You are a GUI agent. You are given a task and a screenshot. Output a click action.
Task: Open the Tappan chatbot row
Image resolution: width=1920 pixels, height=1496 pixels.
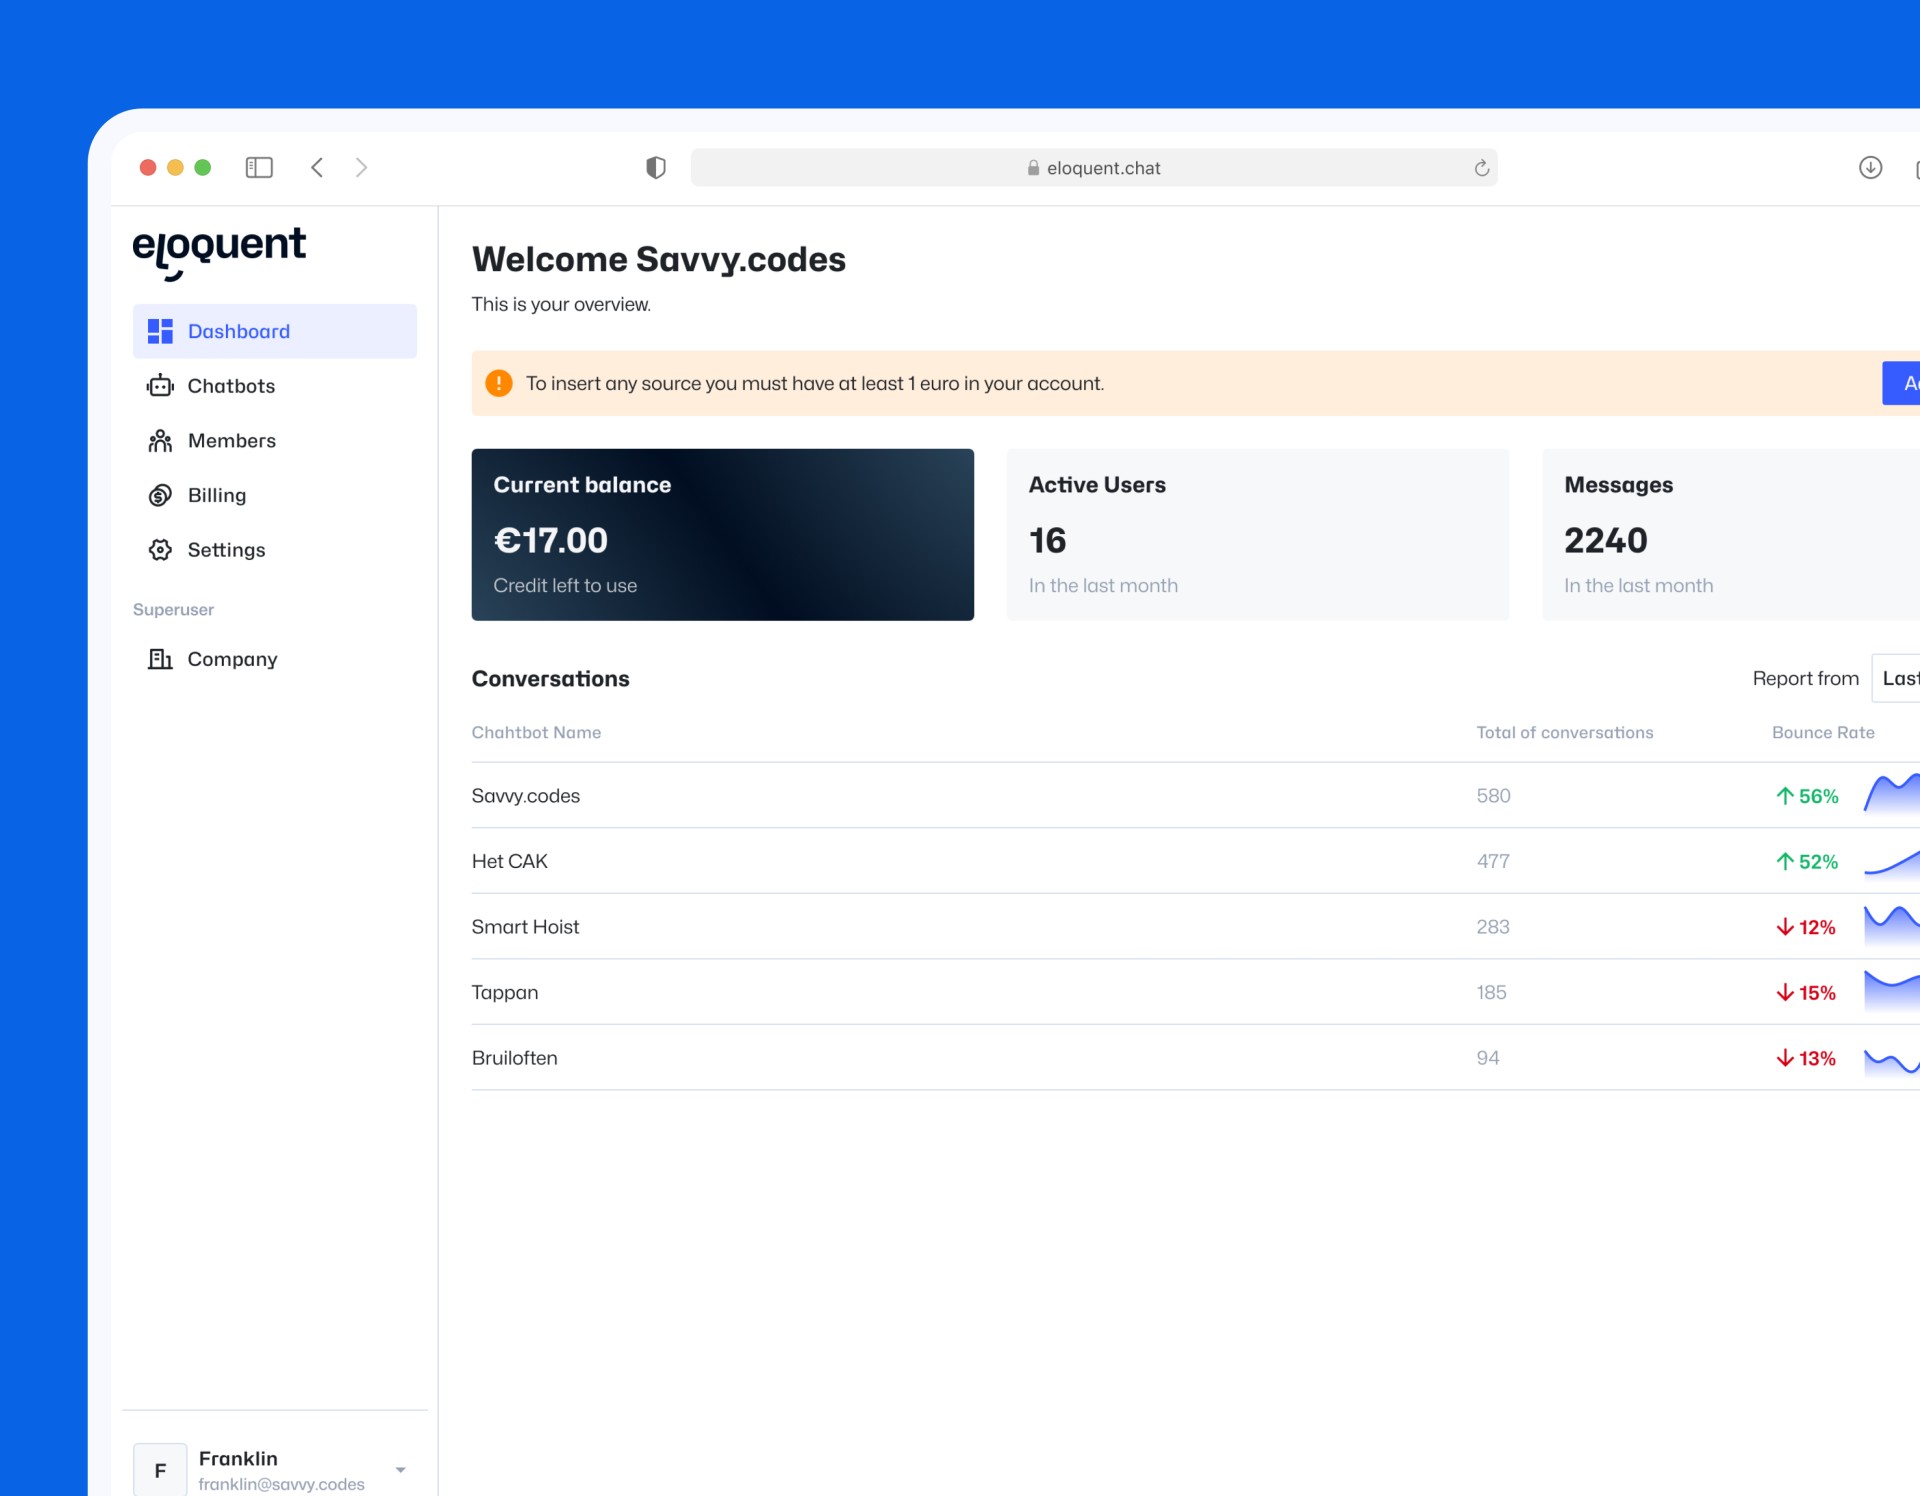coord(1196,992)
